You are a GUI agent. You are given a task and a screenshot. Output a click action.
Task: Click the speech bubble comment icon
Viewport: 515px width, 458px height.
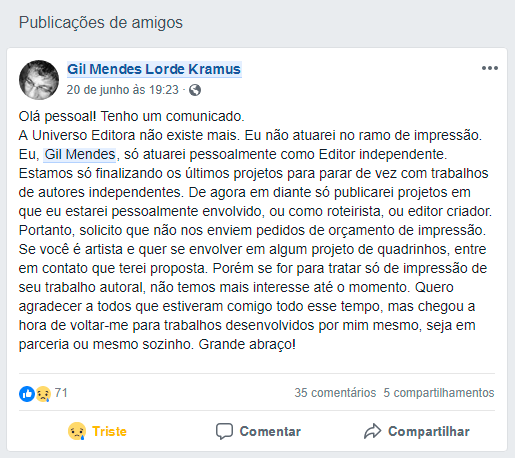point(224,431)
